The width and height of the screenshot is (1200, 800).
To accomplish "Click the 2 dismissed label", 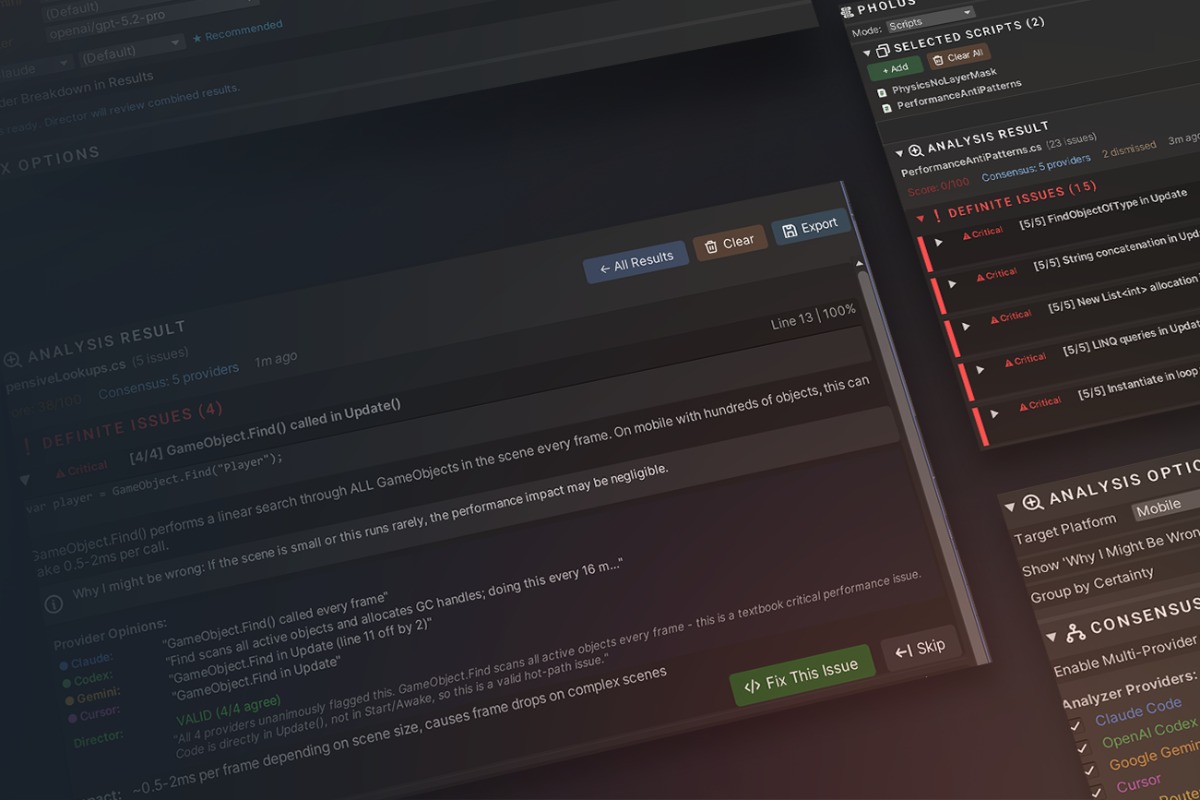I will click(1129, 152).
